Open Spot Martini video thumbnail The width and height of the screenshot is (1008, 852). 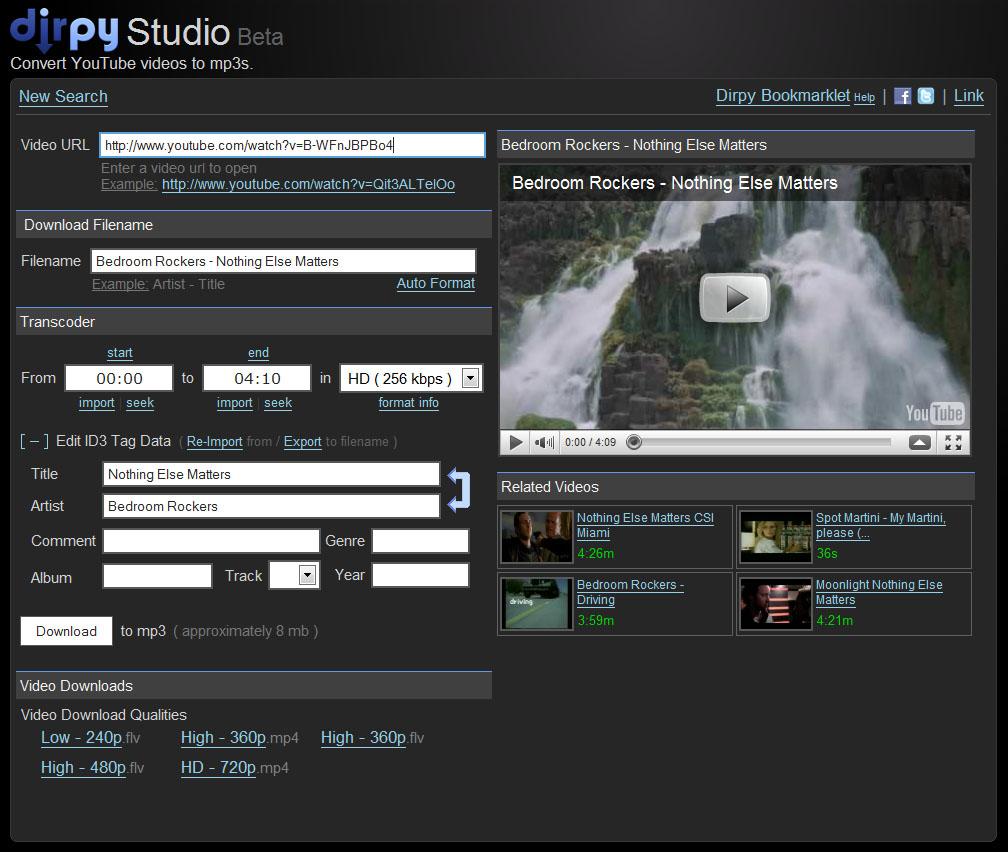pos(776,537)
